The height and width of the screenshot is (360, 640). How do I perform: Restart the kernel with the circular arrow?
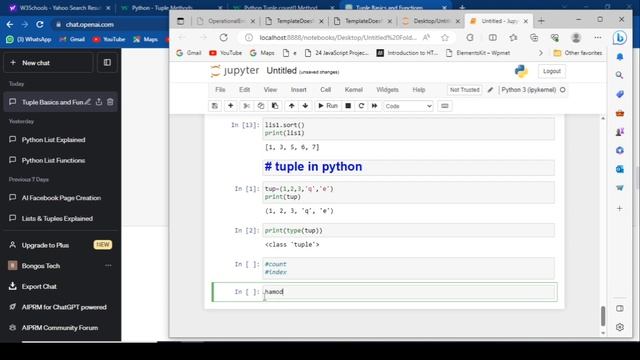pos(361,106)
